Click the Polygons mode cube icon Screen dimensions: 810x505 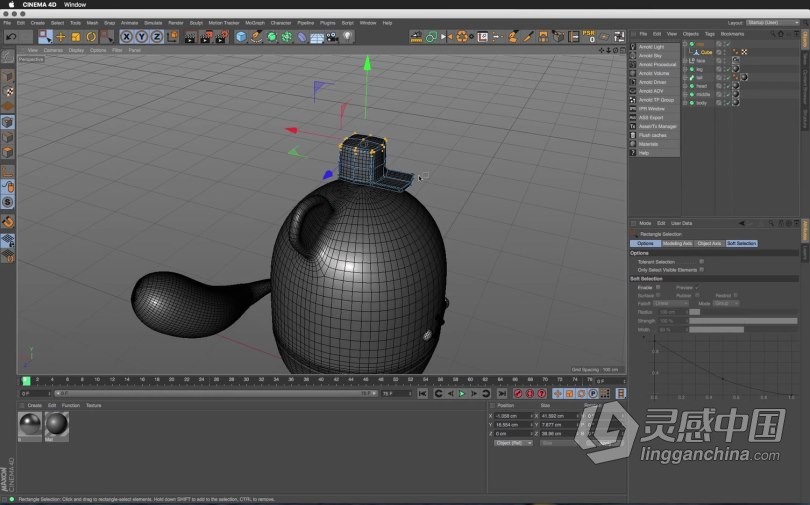click(x=8, y=152)
